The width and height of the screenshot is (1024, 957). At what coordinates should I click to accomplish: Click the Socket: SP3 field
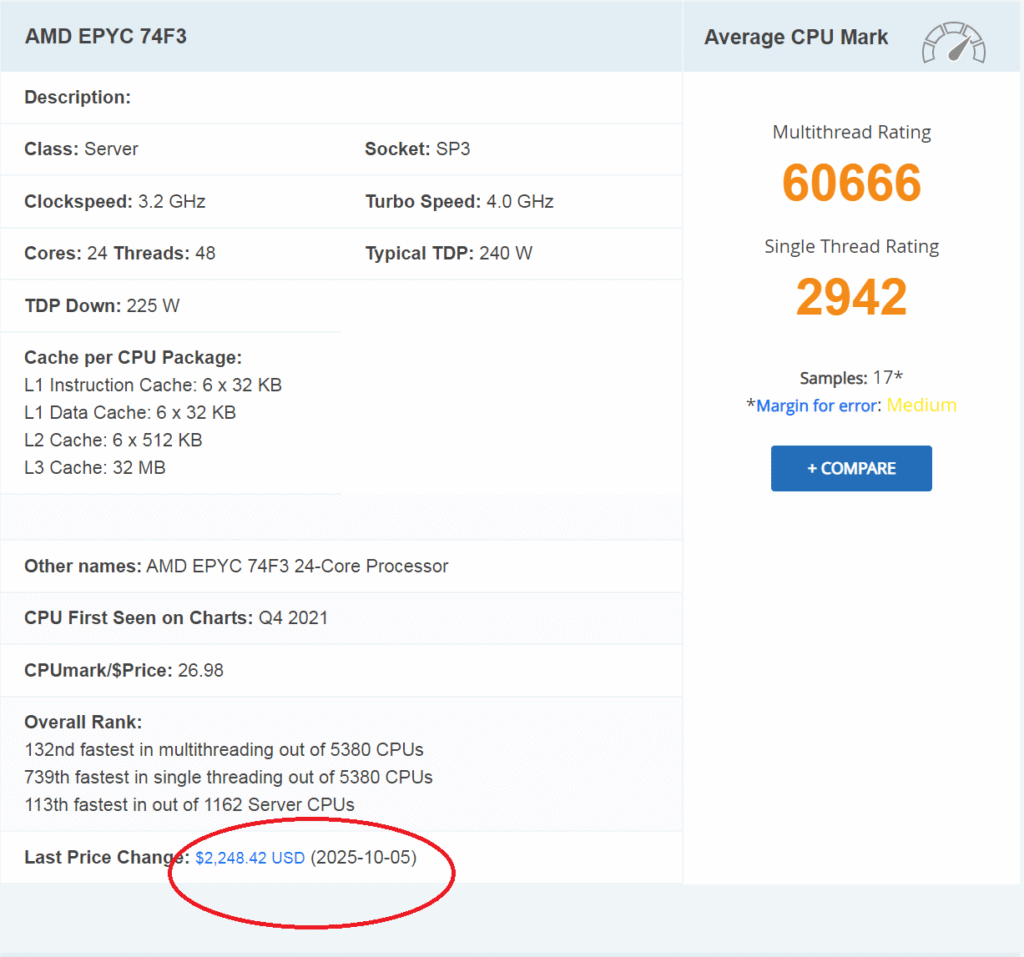click(417, 149)
